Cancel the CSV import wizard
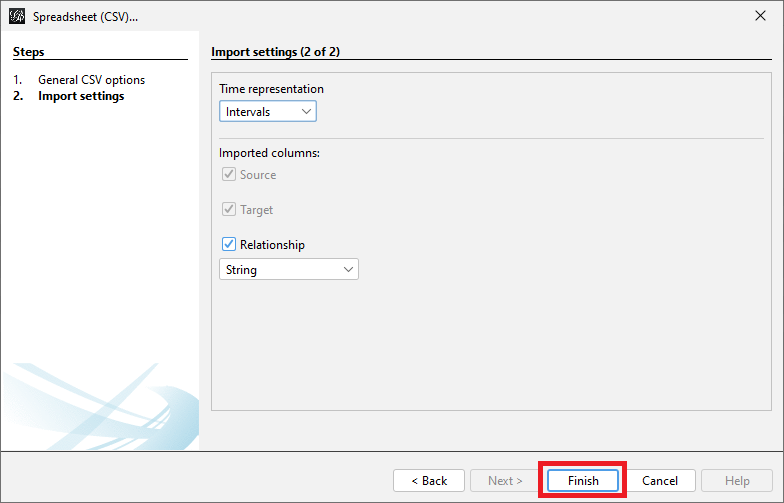Screen dimensions: 784x503 (660, 481)
